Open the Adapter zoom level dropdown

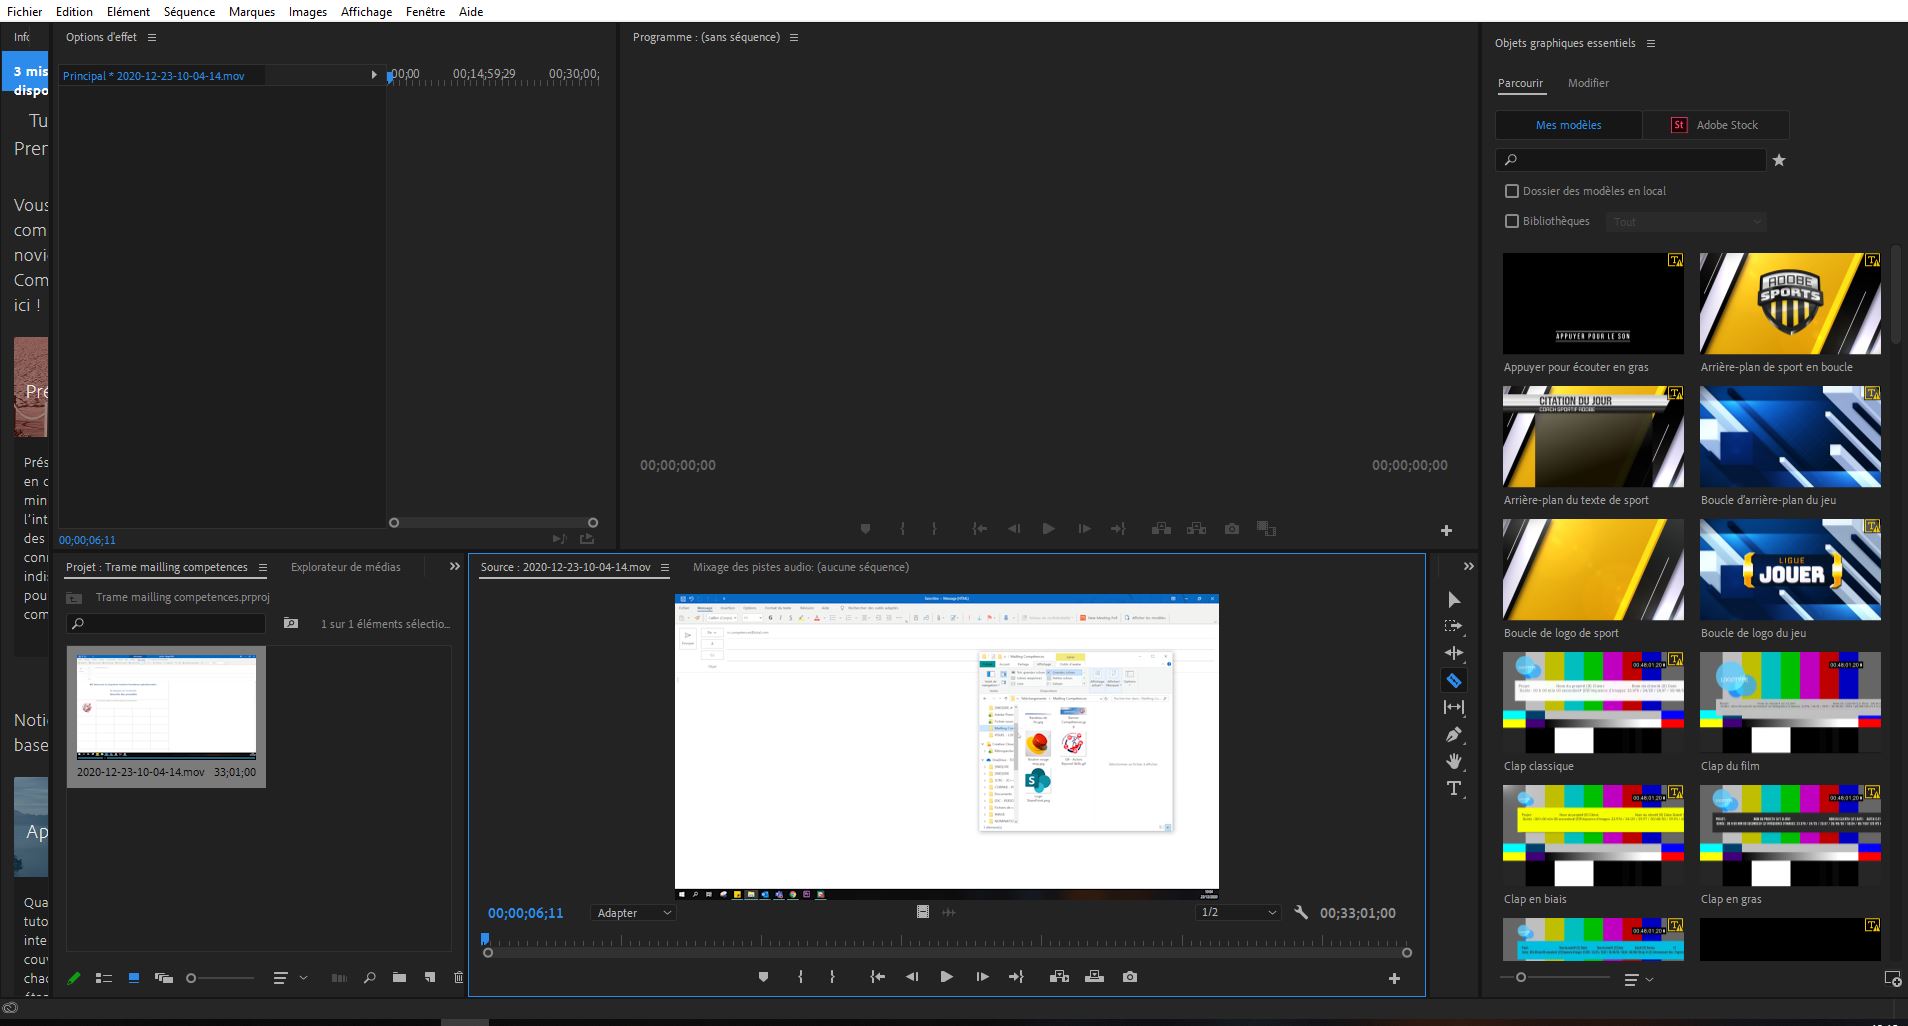pyautogui.click(x=634, y=913)
